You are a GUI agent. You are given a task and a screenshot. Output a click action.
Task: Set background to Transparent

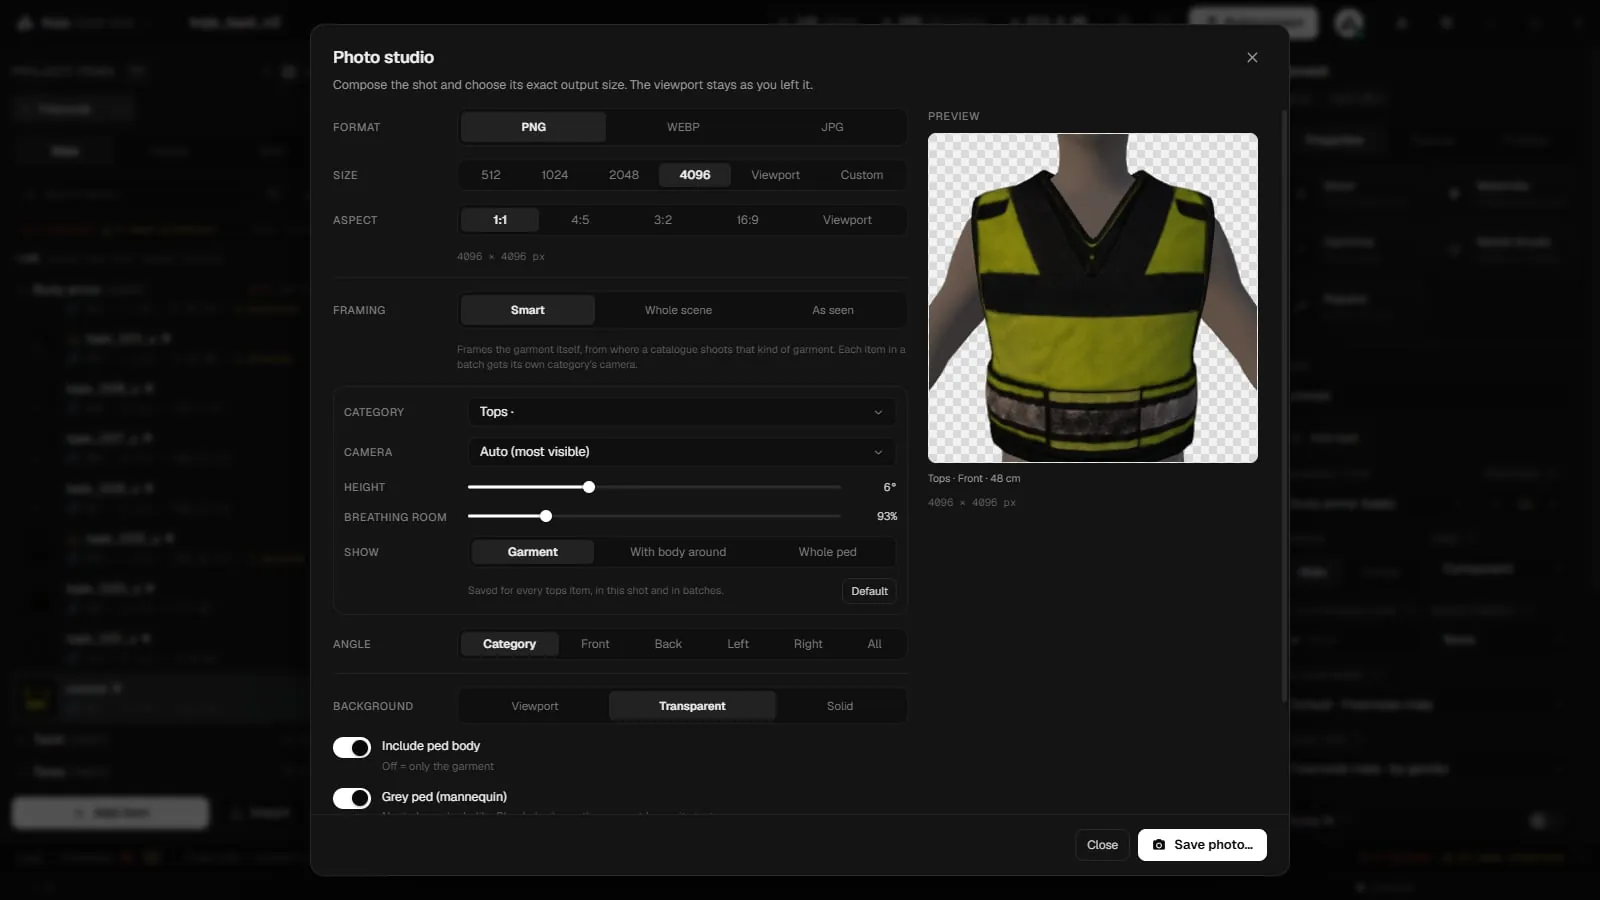click(692, 706)
